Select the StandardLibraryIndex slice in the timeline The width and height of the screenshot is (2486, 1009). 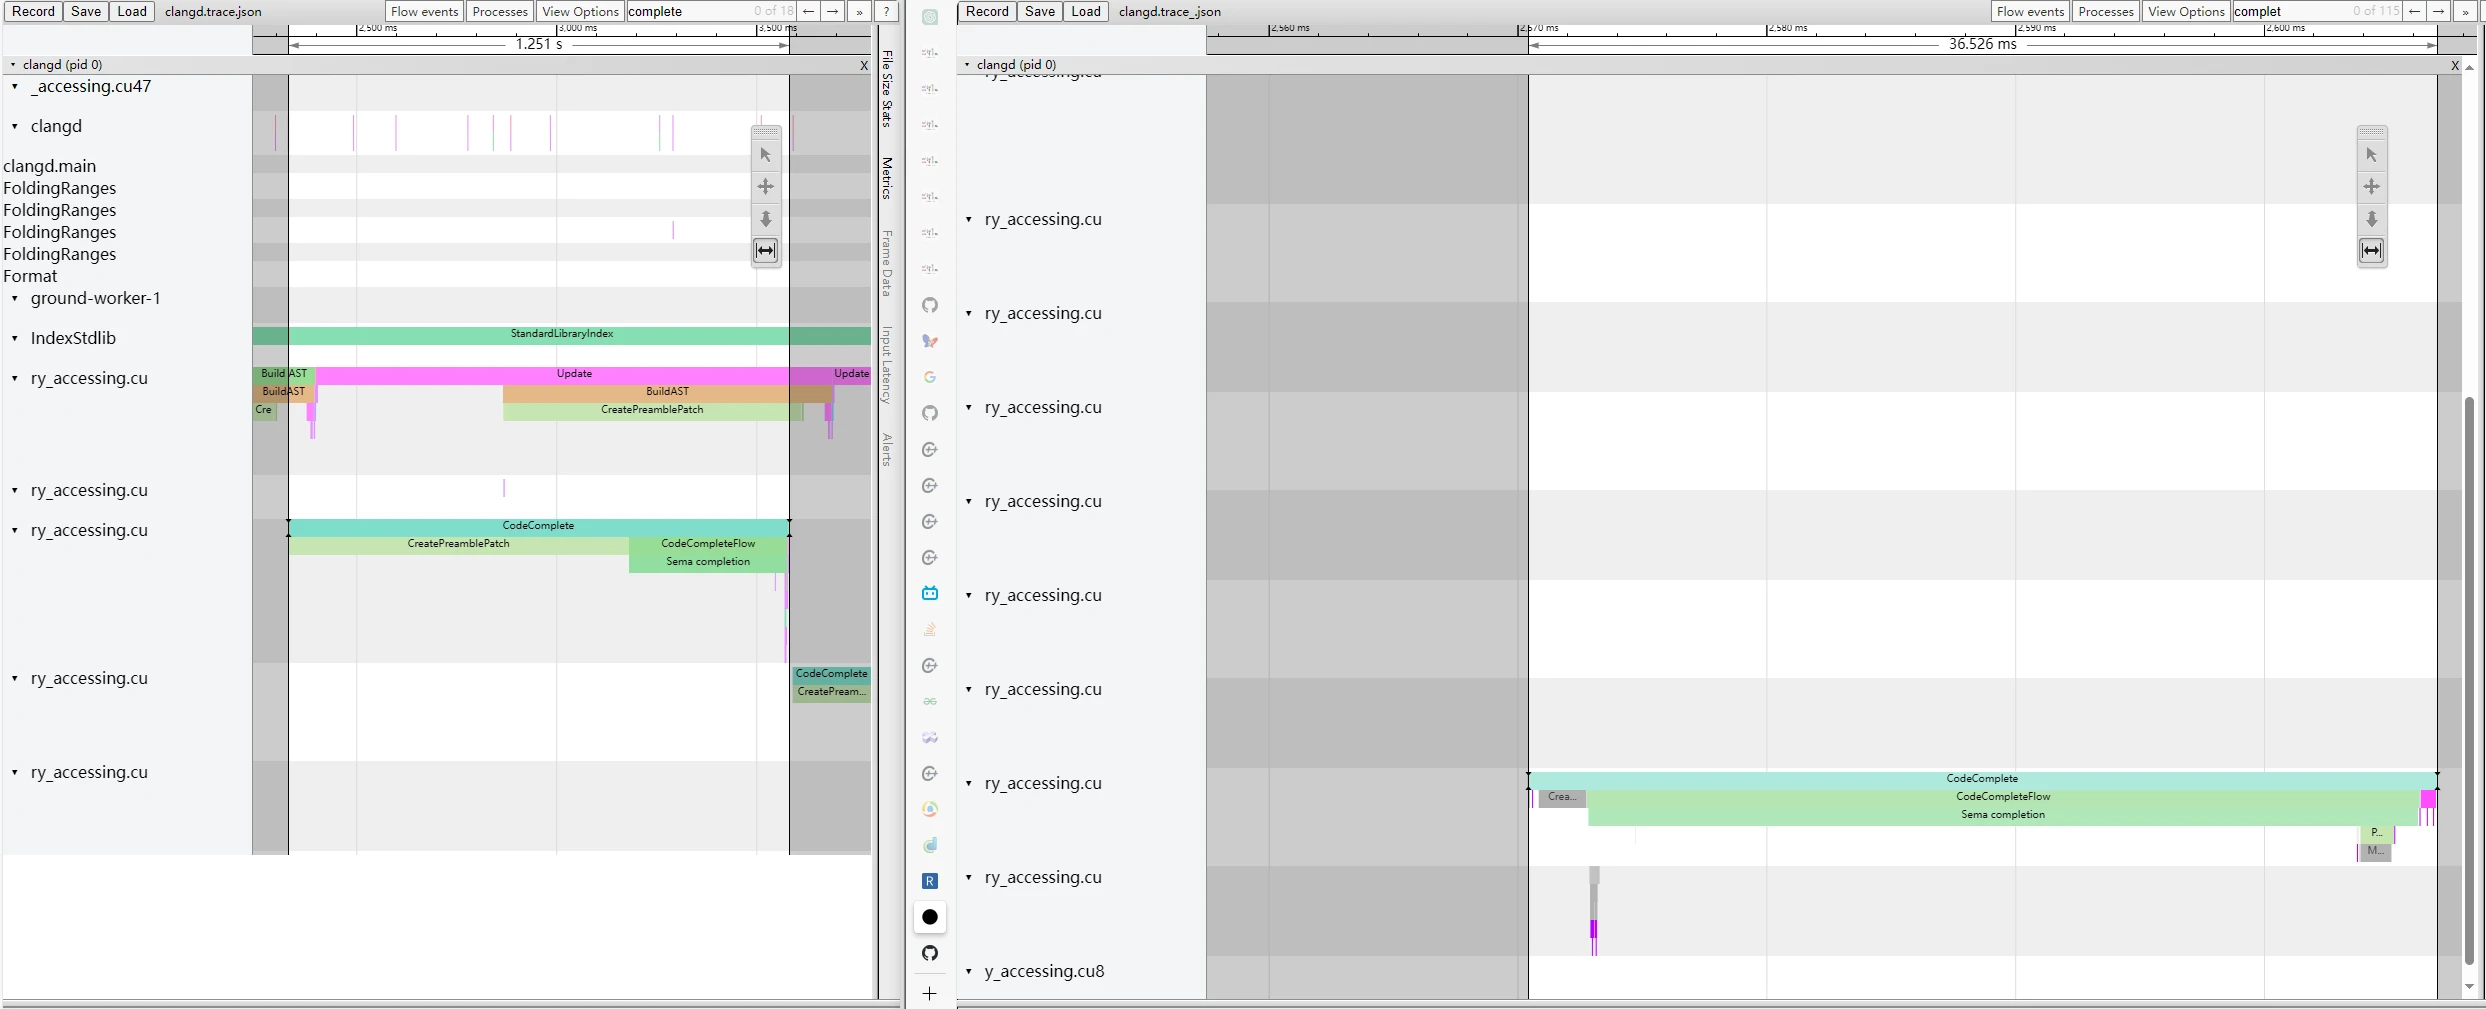pyautogui.click(x=561, y=334)
